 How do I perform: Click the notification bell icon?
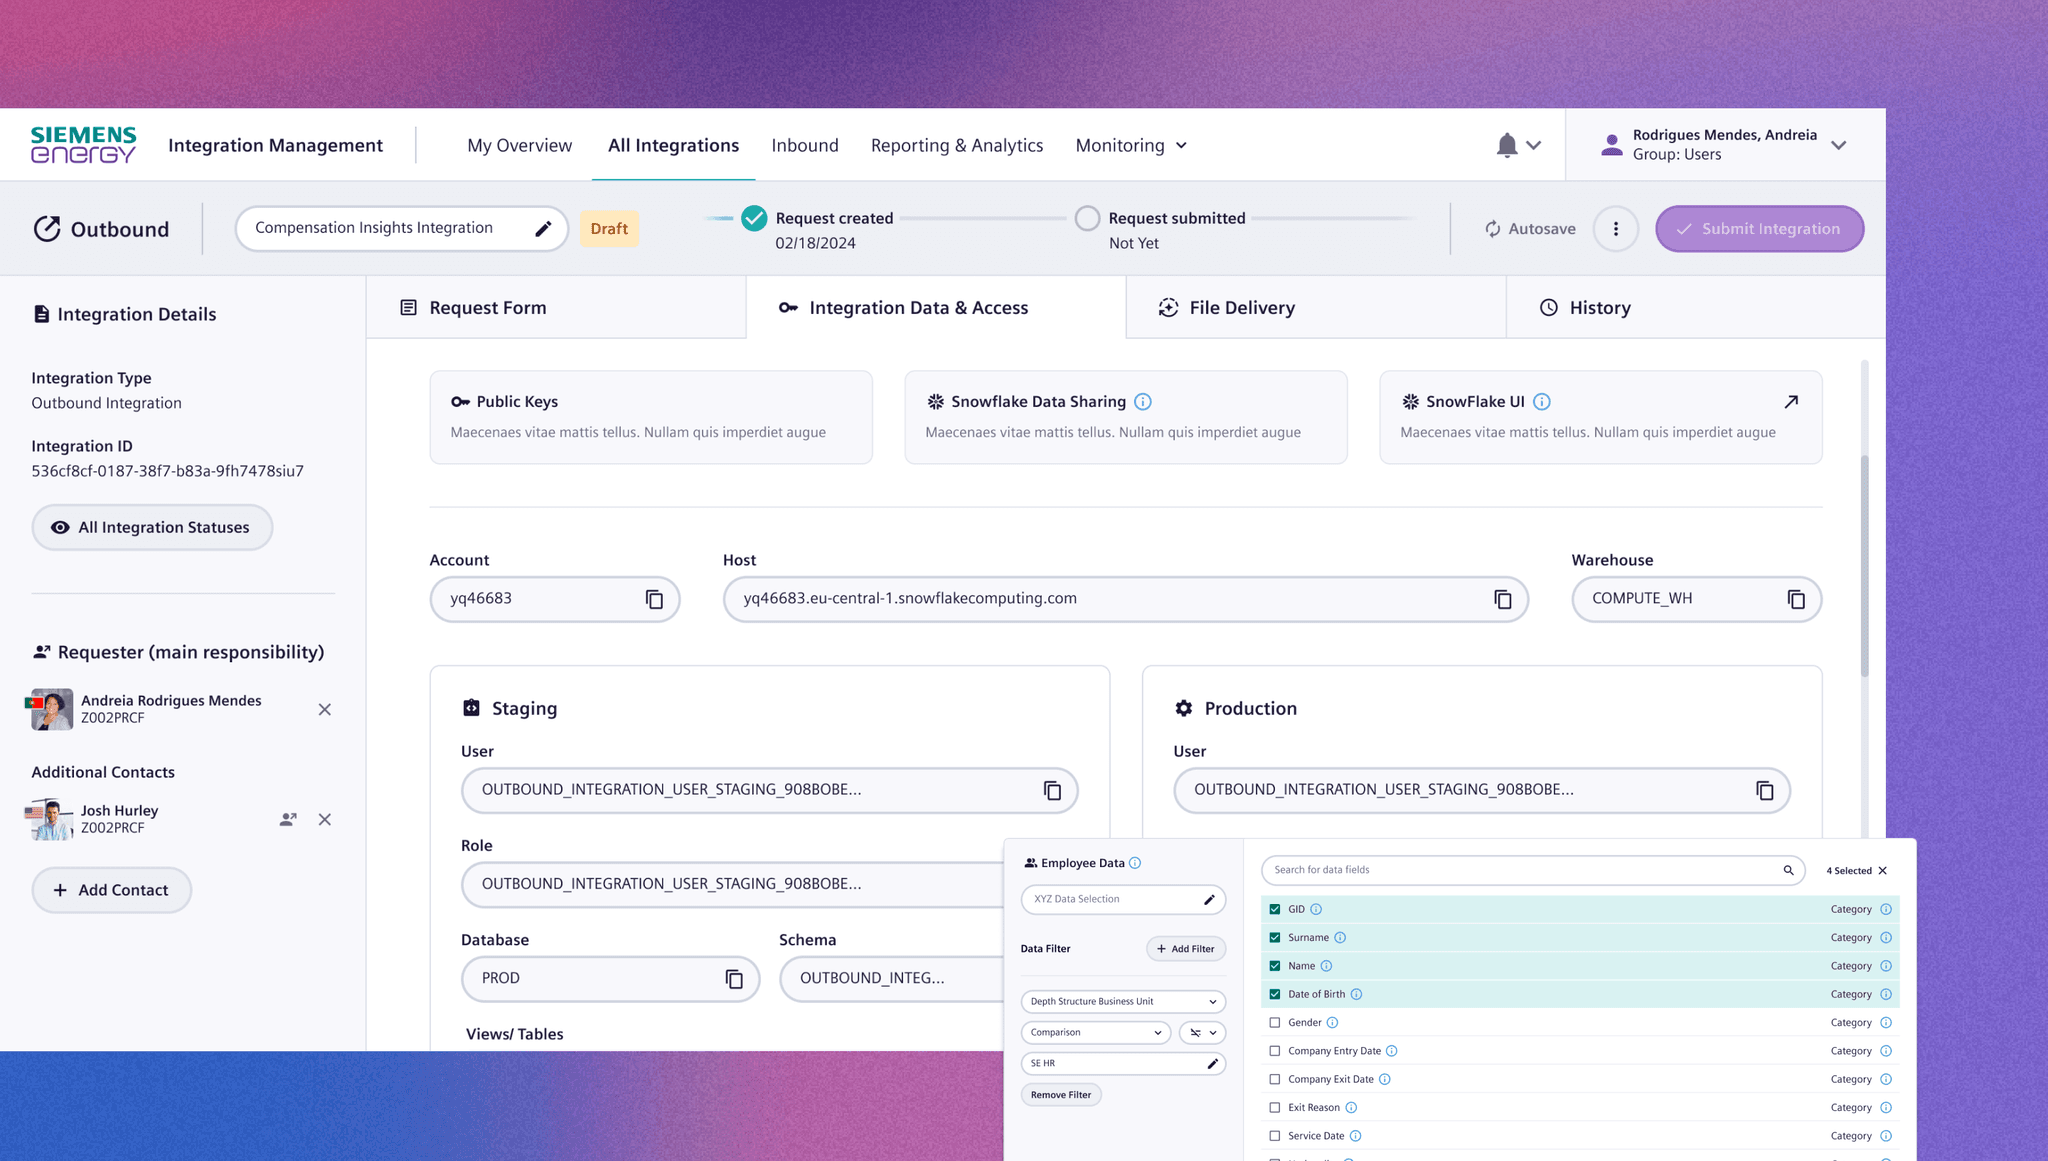[x=1506, y=146]
